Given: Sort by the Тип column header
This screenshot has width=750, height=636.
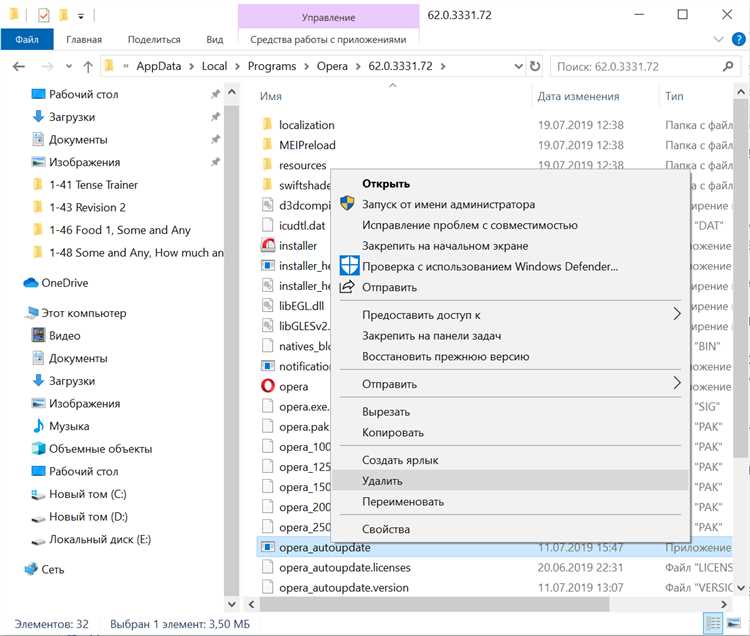Looking at the screenshot, I should coord(674,96).
